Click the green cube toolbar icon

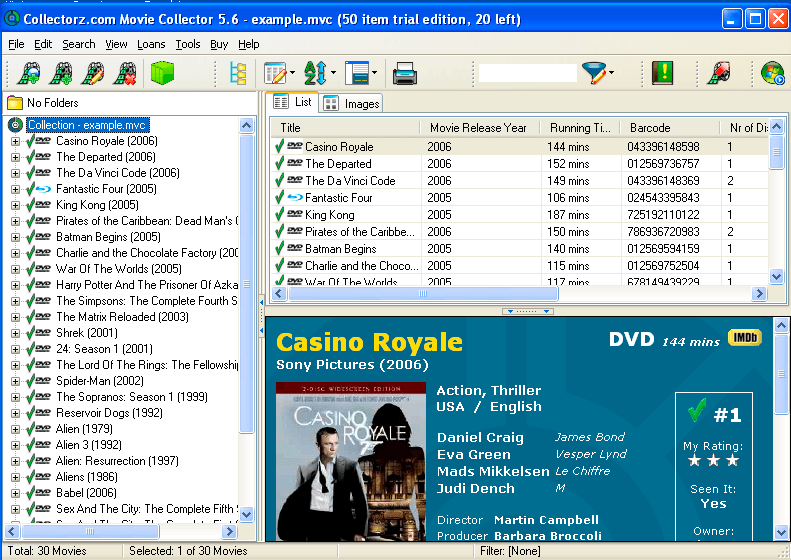pyautogui.click(x=162, y=73)
